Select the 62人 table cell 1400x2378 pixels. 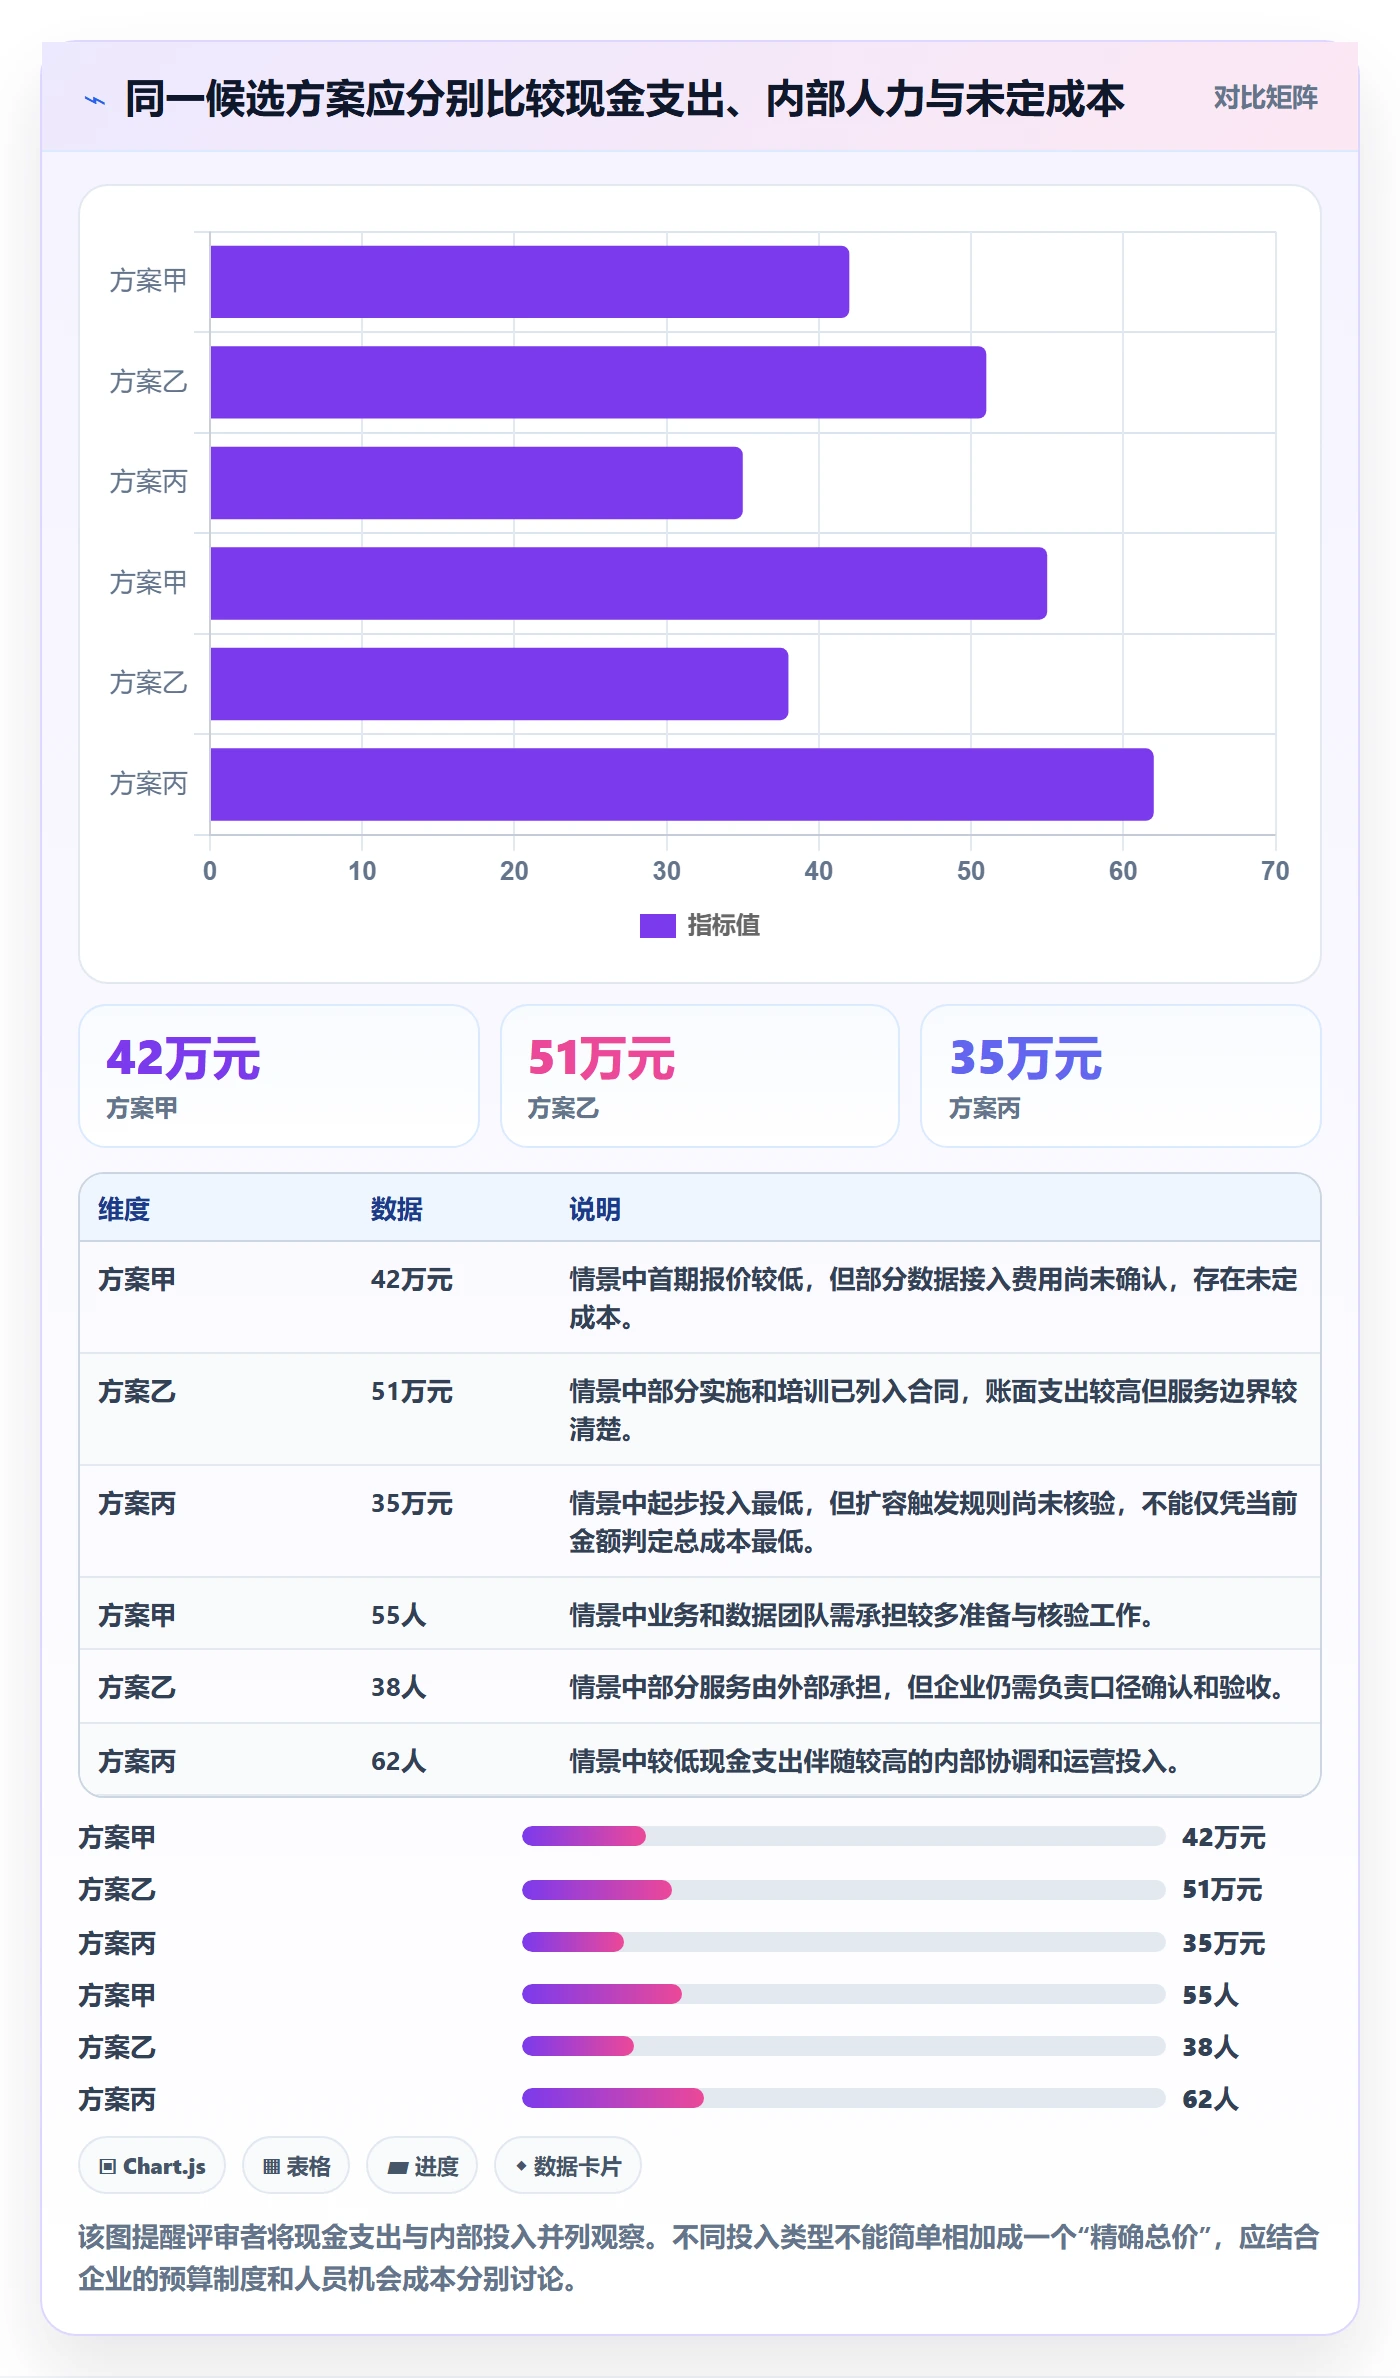pyautogui.click(x=398, y=1762)
